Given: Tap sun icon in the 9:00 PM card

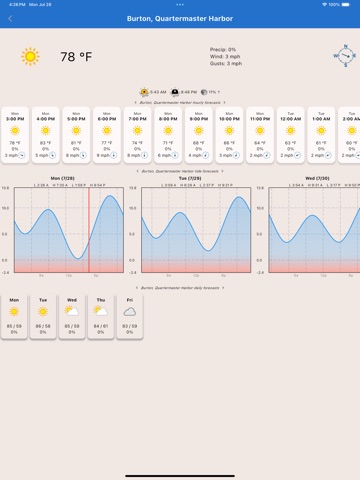Looking at the screenshot, I should (x=199, y=131).
